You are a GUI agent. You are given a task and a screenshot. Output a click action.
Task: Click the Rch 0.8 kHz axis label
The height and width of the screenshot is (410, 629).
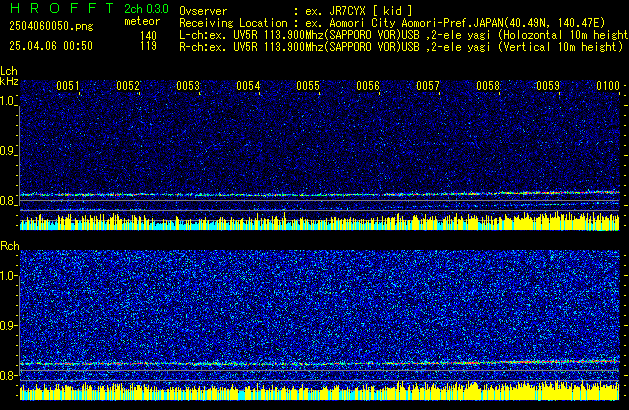8,375
